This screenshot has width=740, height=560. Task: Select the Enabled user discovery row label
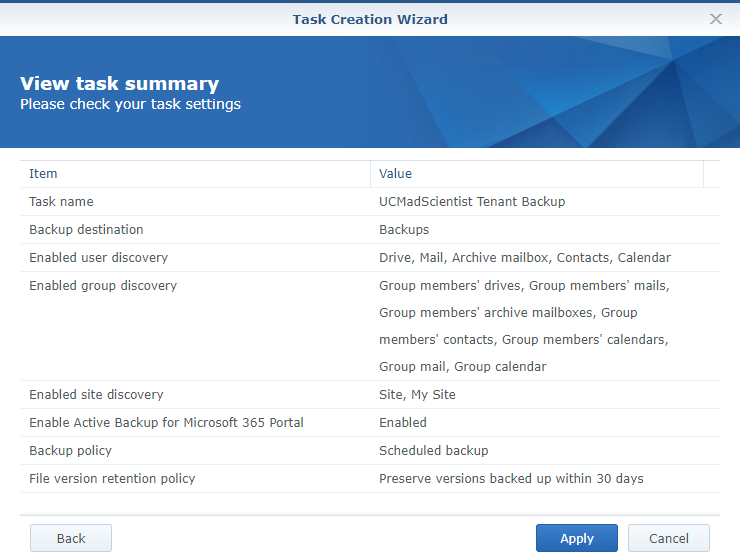coord(98,258)
